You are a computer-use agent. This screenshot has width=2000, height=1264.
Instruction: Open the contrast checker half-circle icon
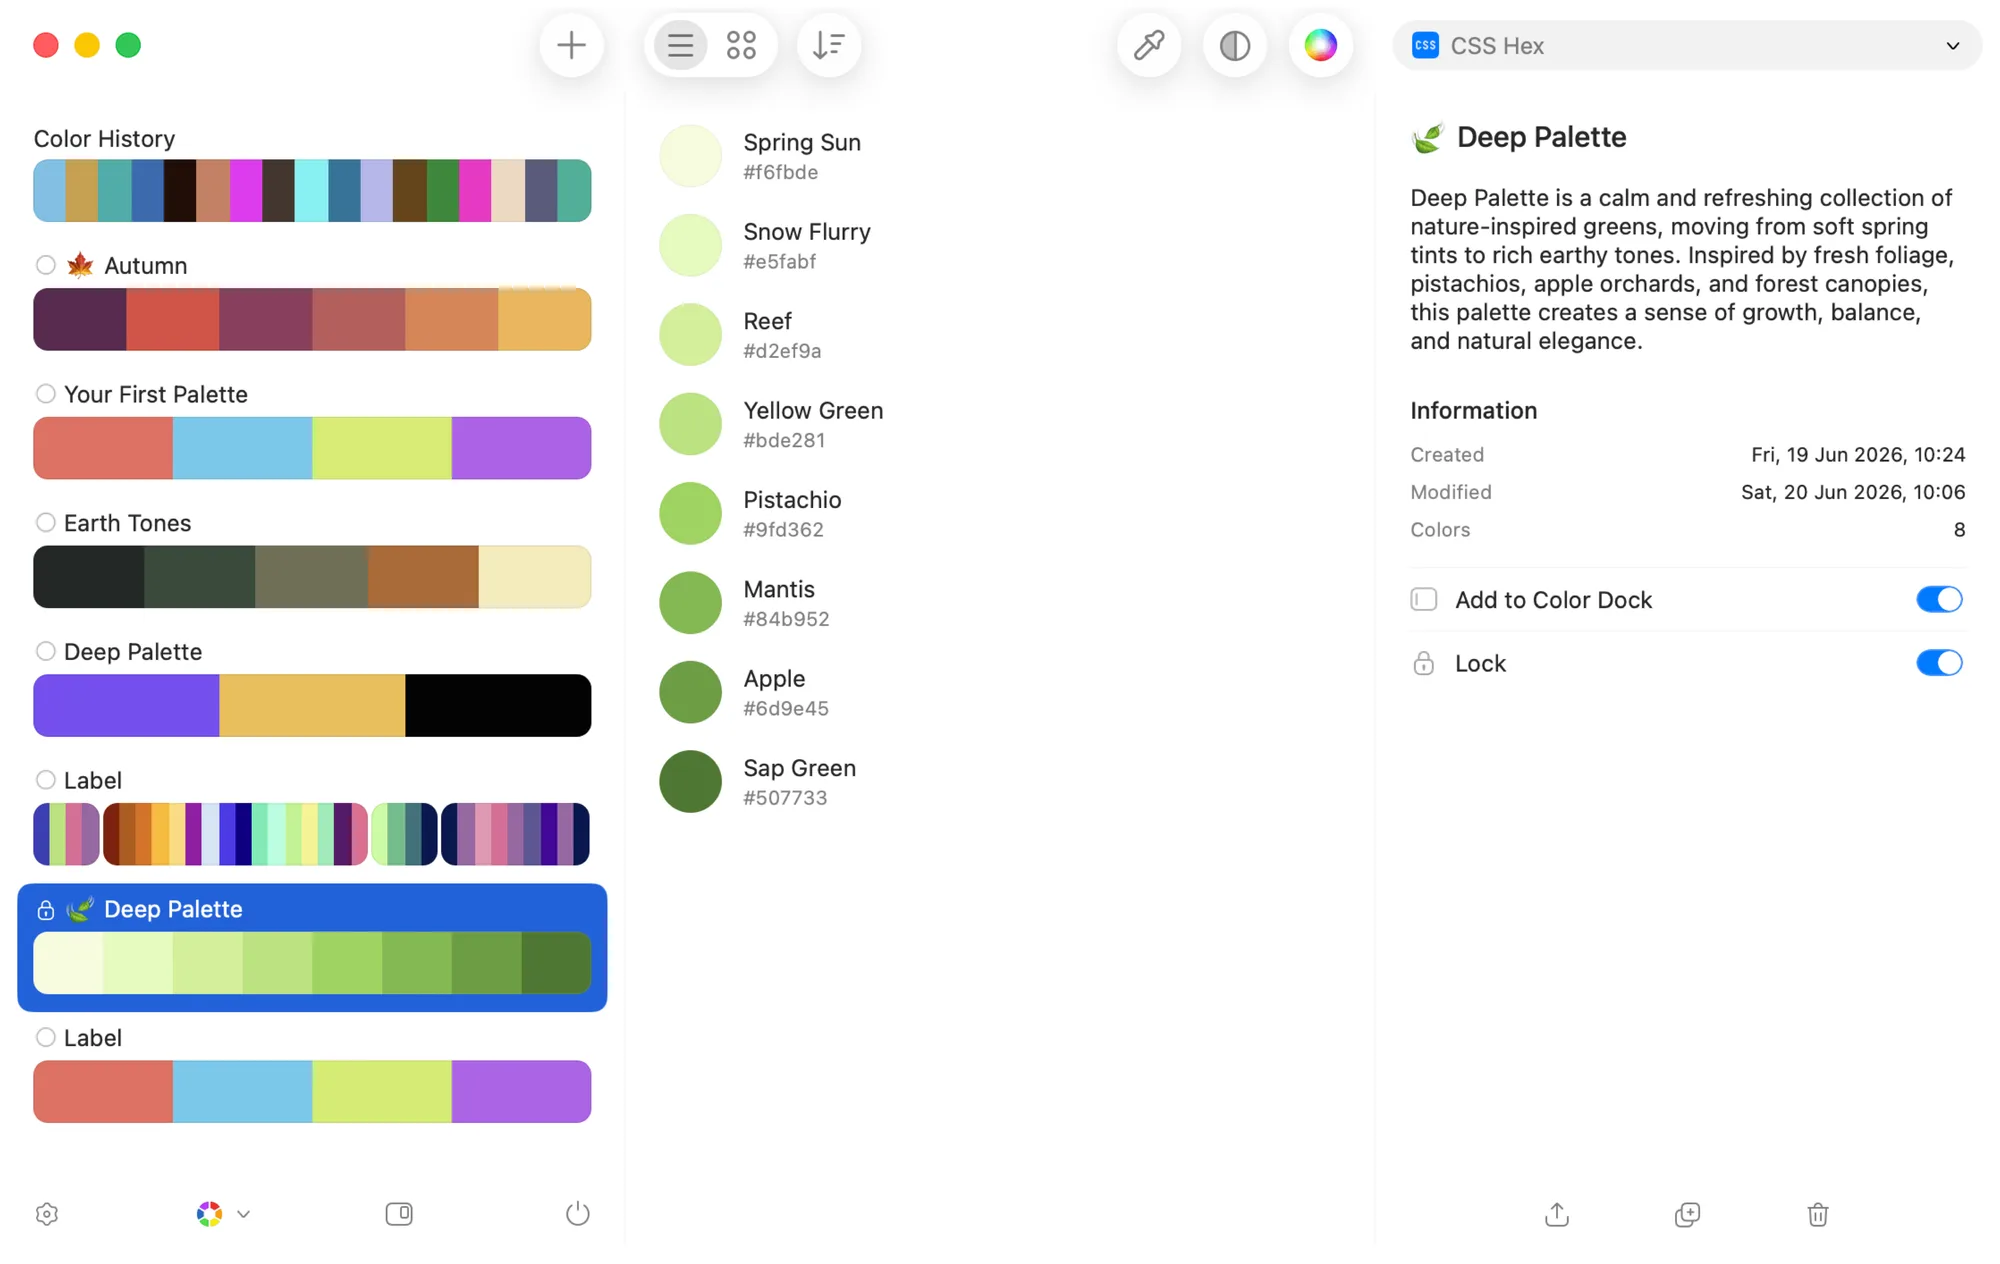(x=1235, y=45)
